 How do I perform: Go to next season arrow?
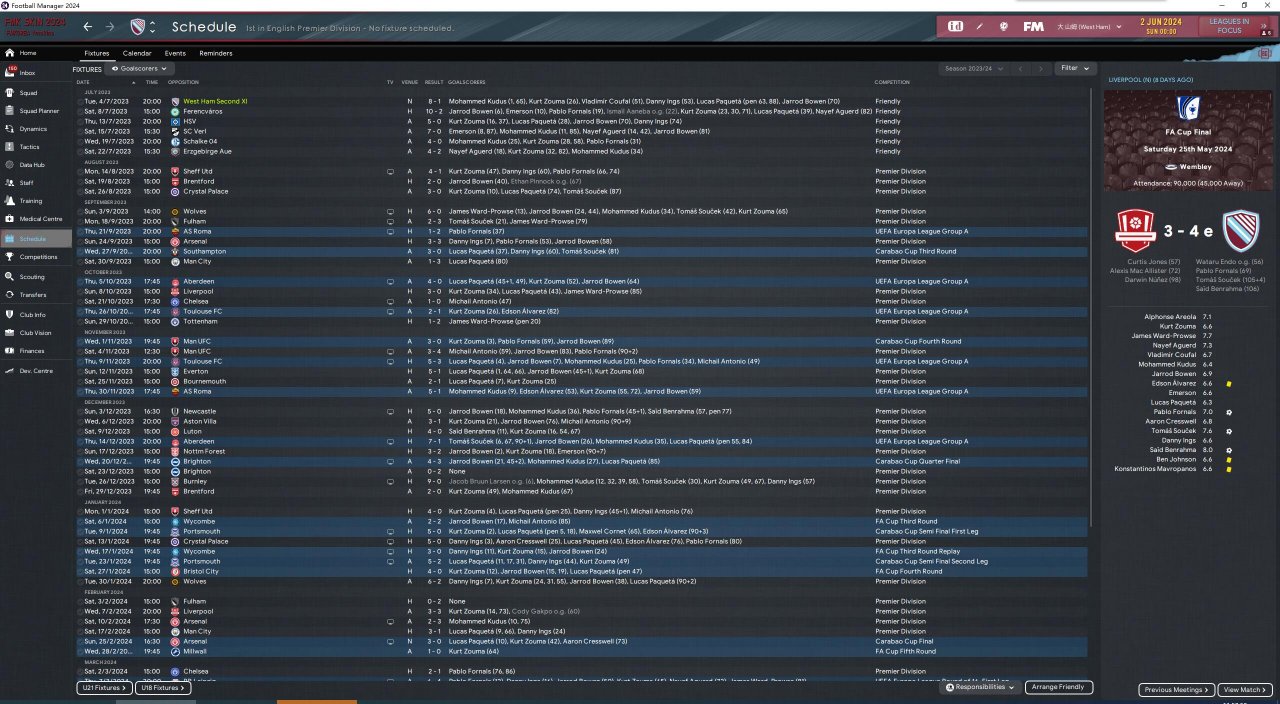click(1041, 69)
